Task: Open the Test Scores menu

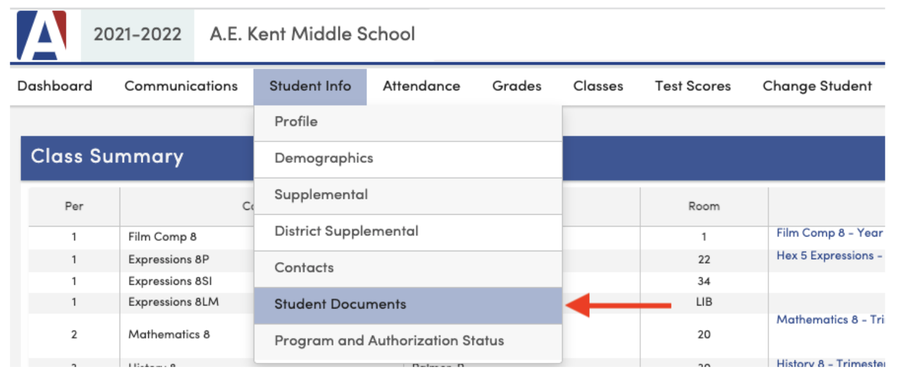Action: tap(693, 86)
